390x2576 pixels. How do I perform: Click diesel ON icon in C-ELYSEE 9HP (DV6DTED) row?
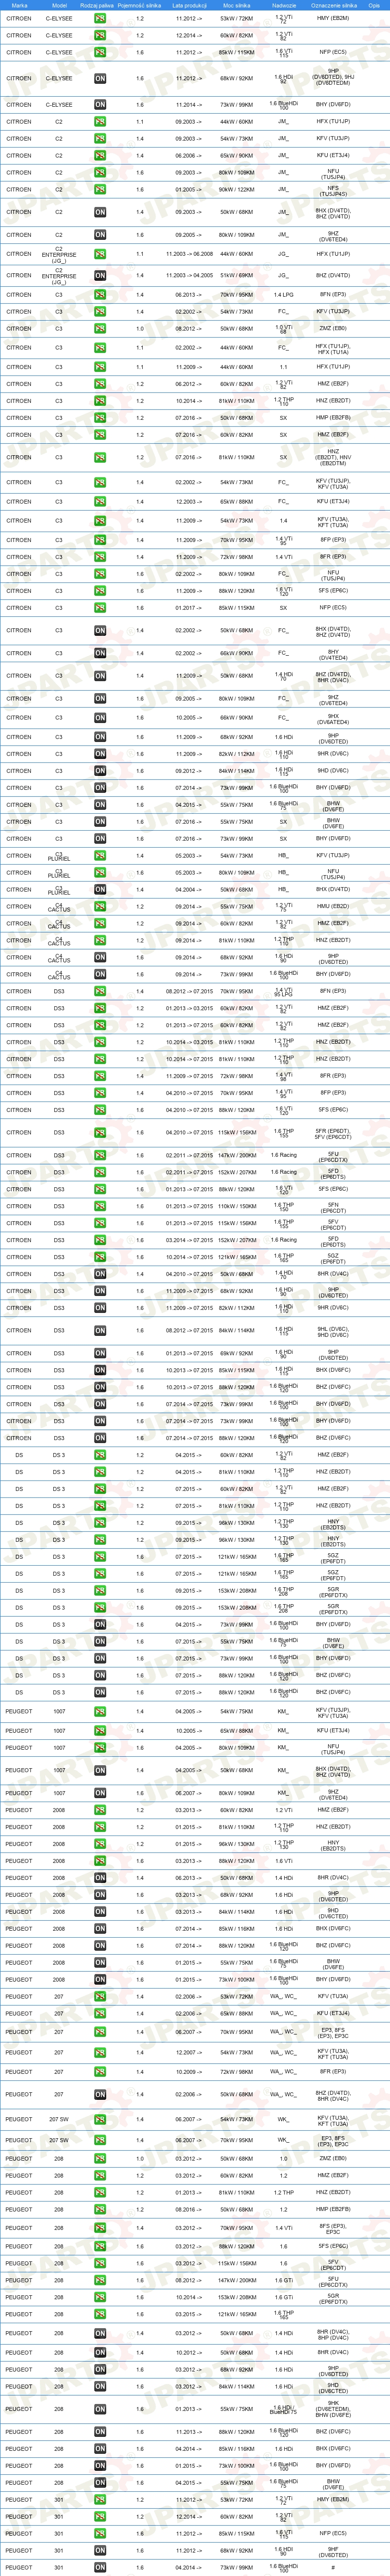click(100, 78)
